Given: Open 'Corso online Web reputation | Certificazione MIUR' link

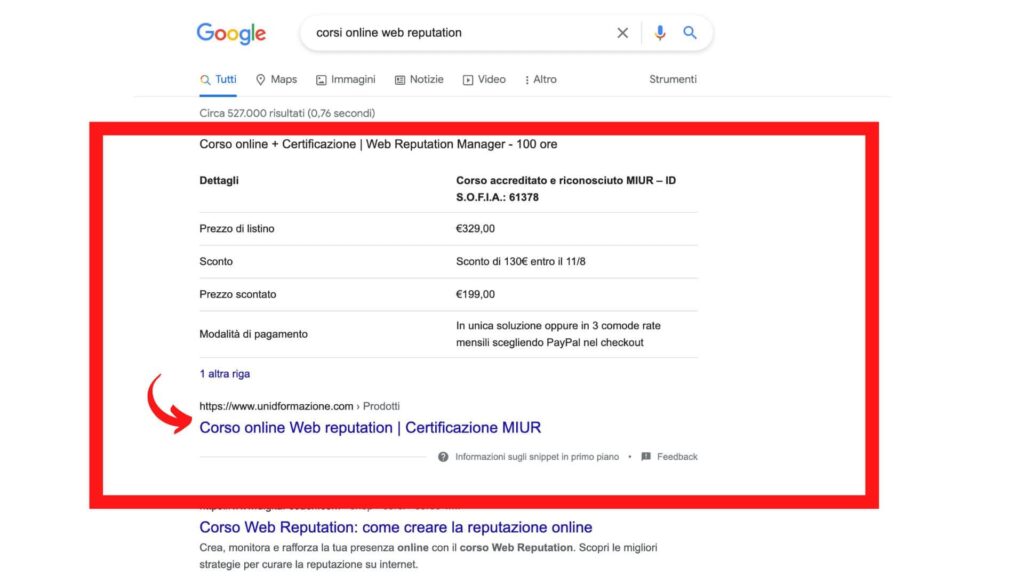Looking at the screenshot, I should pyautogui.click(x=370, y=428).
